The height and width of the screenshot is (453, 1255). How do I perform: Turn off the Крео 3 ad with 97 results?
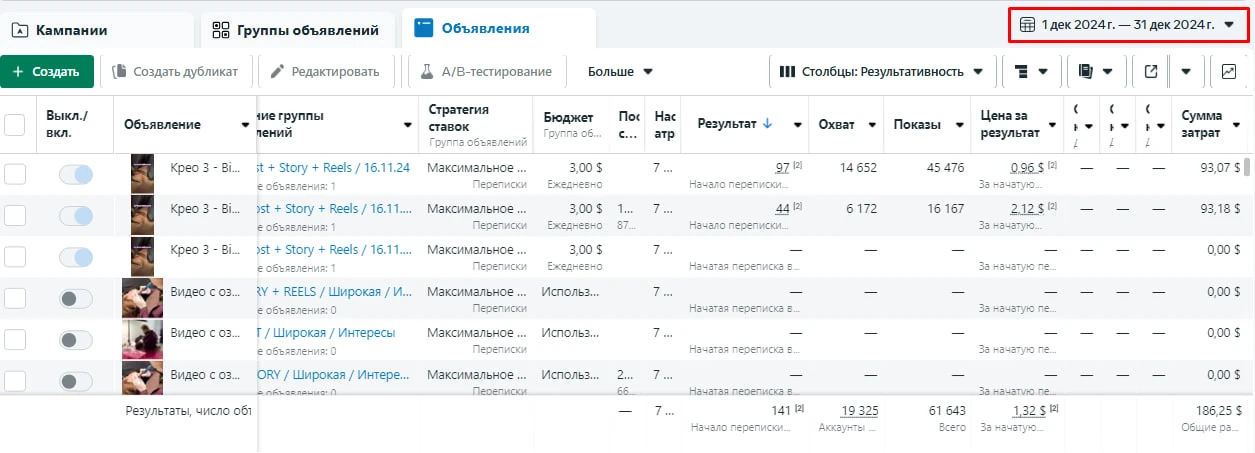point(76,174)
